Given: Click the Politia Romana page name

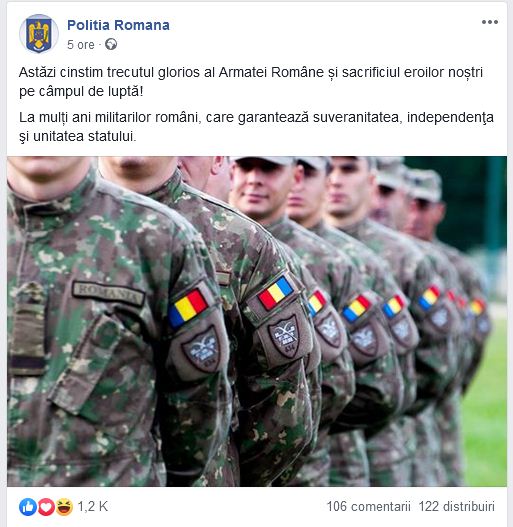Looking at the screenshot, I should click(x=118, y=25).
